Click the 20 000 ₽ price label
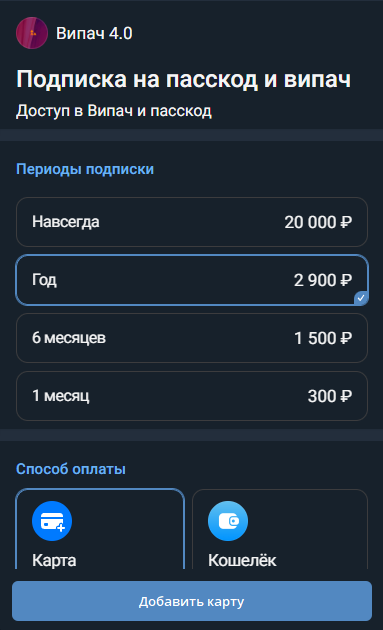This screenshot has height=630, width=383. [318, 222]
